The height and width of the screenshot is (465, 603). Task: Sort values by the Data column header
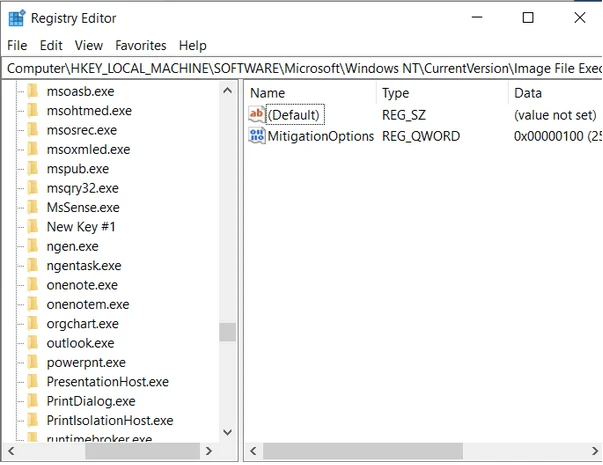pyautogui.click(x=555, y=93)
